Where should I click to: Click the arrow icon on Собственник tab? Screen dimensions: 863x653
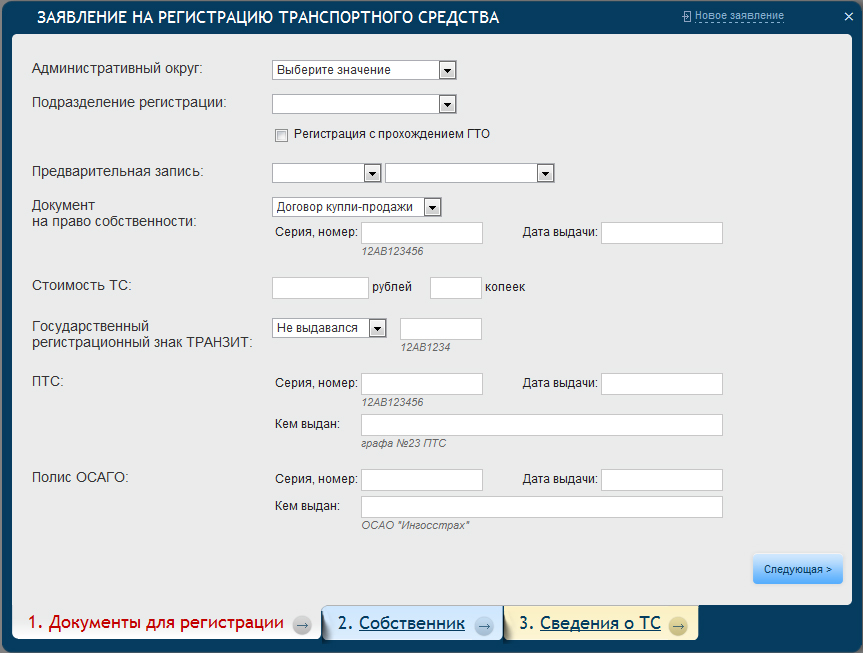[x=484, y=625]
